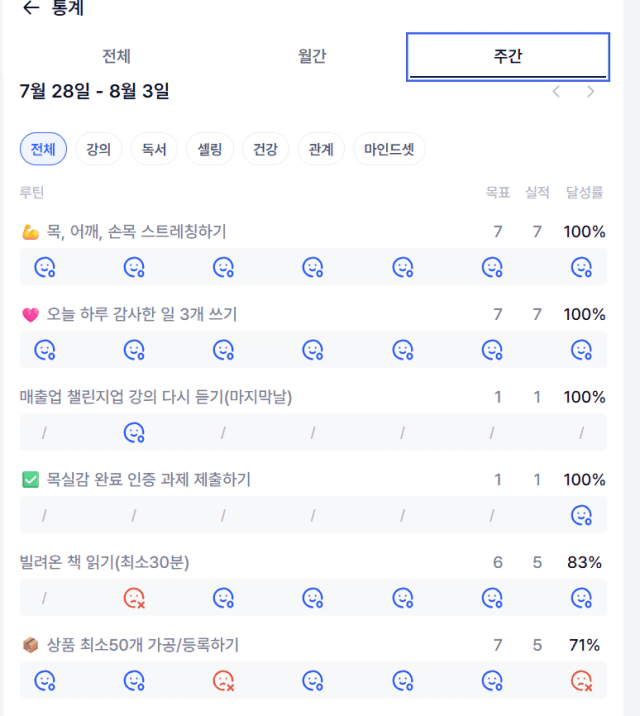Select the 전체 category filter chip
The height and width of the screenshot is (716, 640).
pyautogui.click(x=43, y=149)
